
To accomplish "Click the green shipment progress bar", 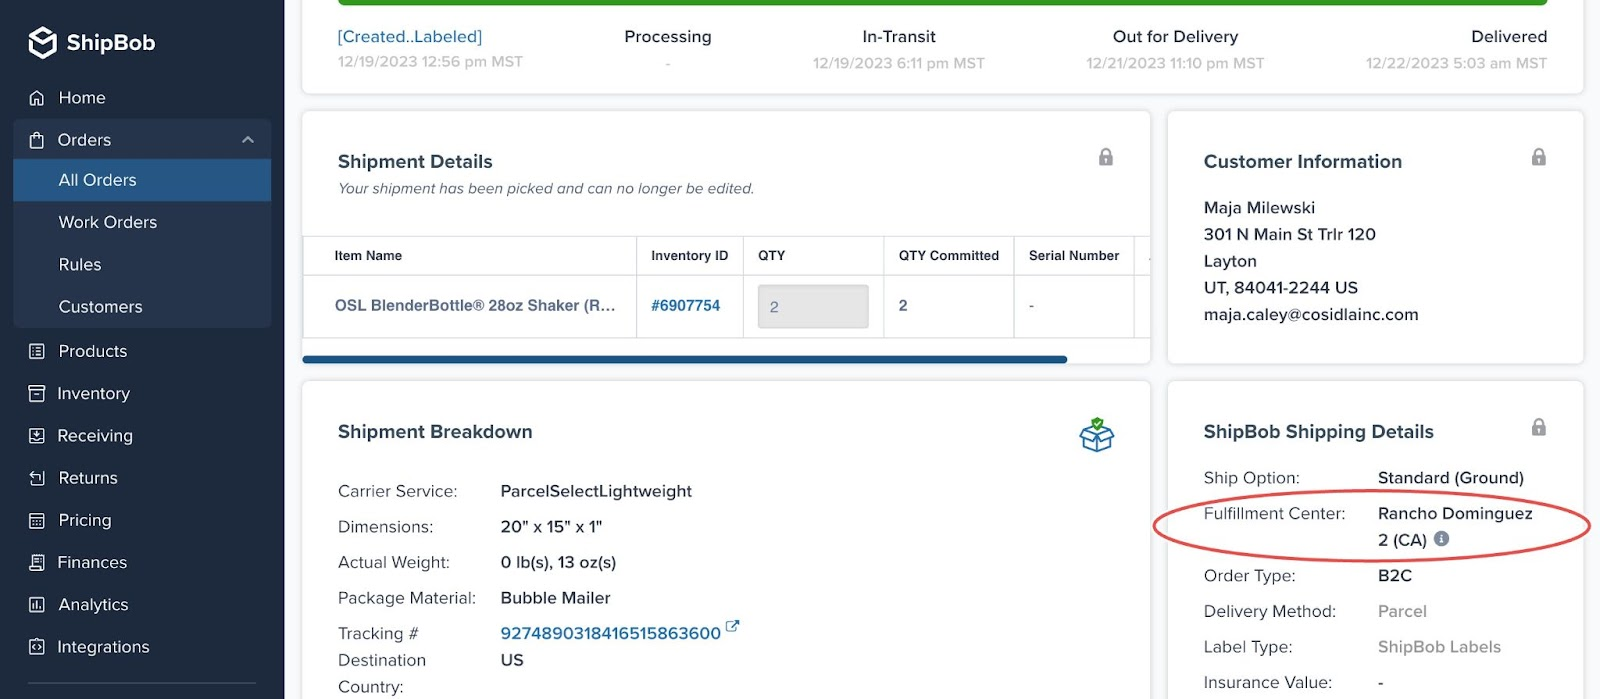I will tap(943, 3).
